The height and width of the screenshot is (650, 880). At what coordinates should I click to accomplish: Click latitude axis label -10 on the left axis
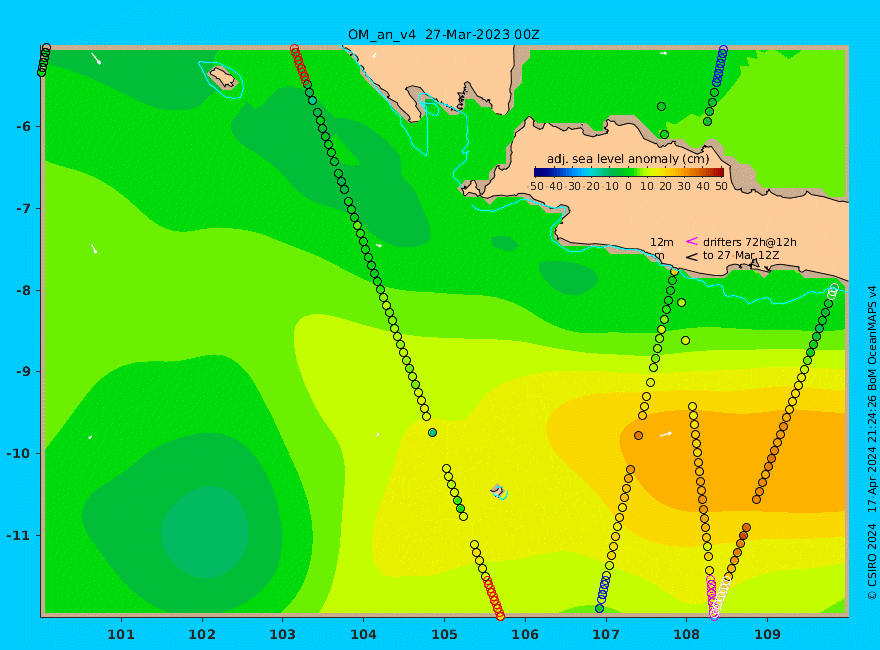(x=20, y=454)
